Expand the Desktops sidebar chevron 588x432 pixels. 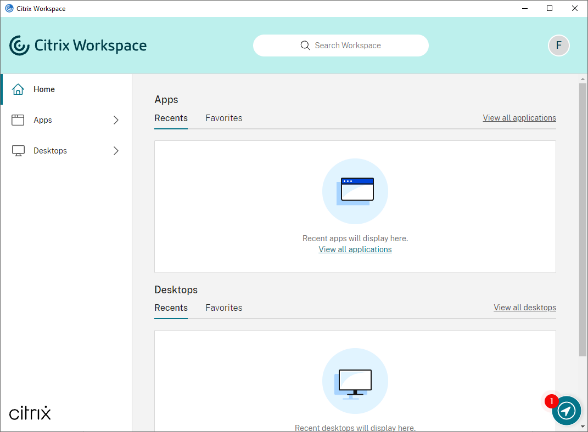[x=116, y=151]
